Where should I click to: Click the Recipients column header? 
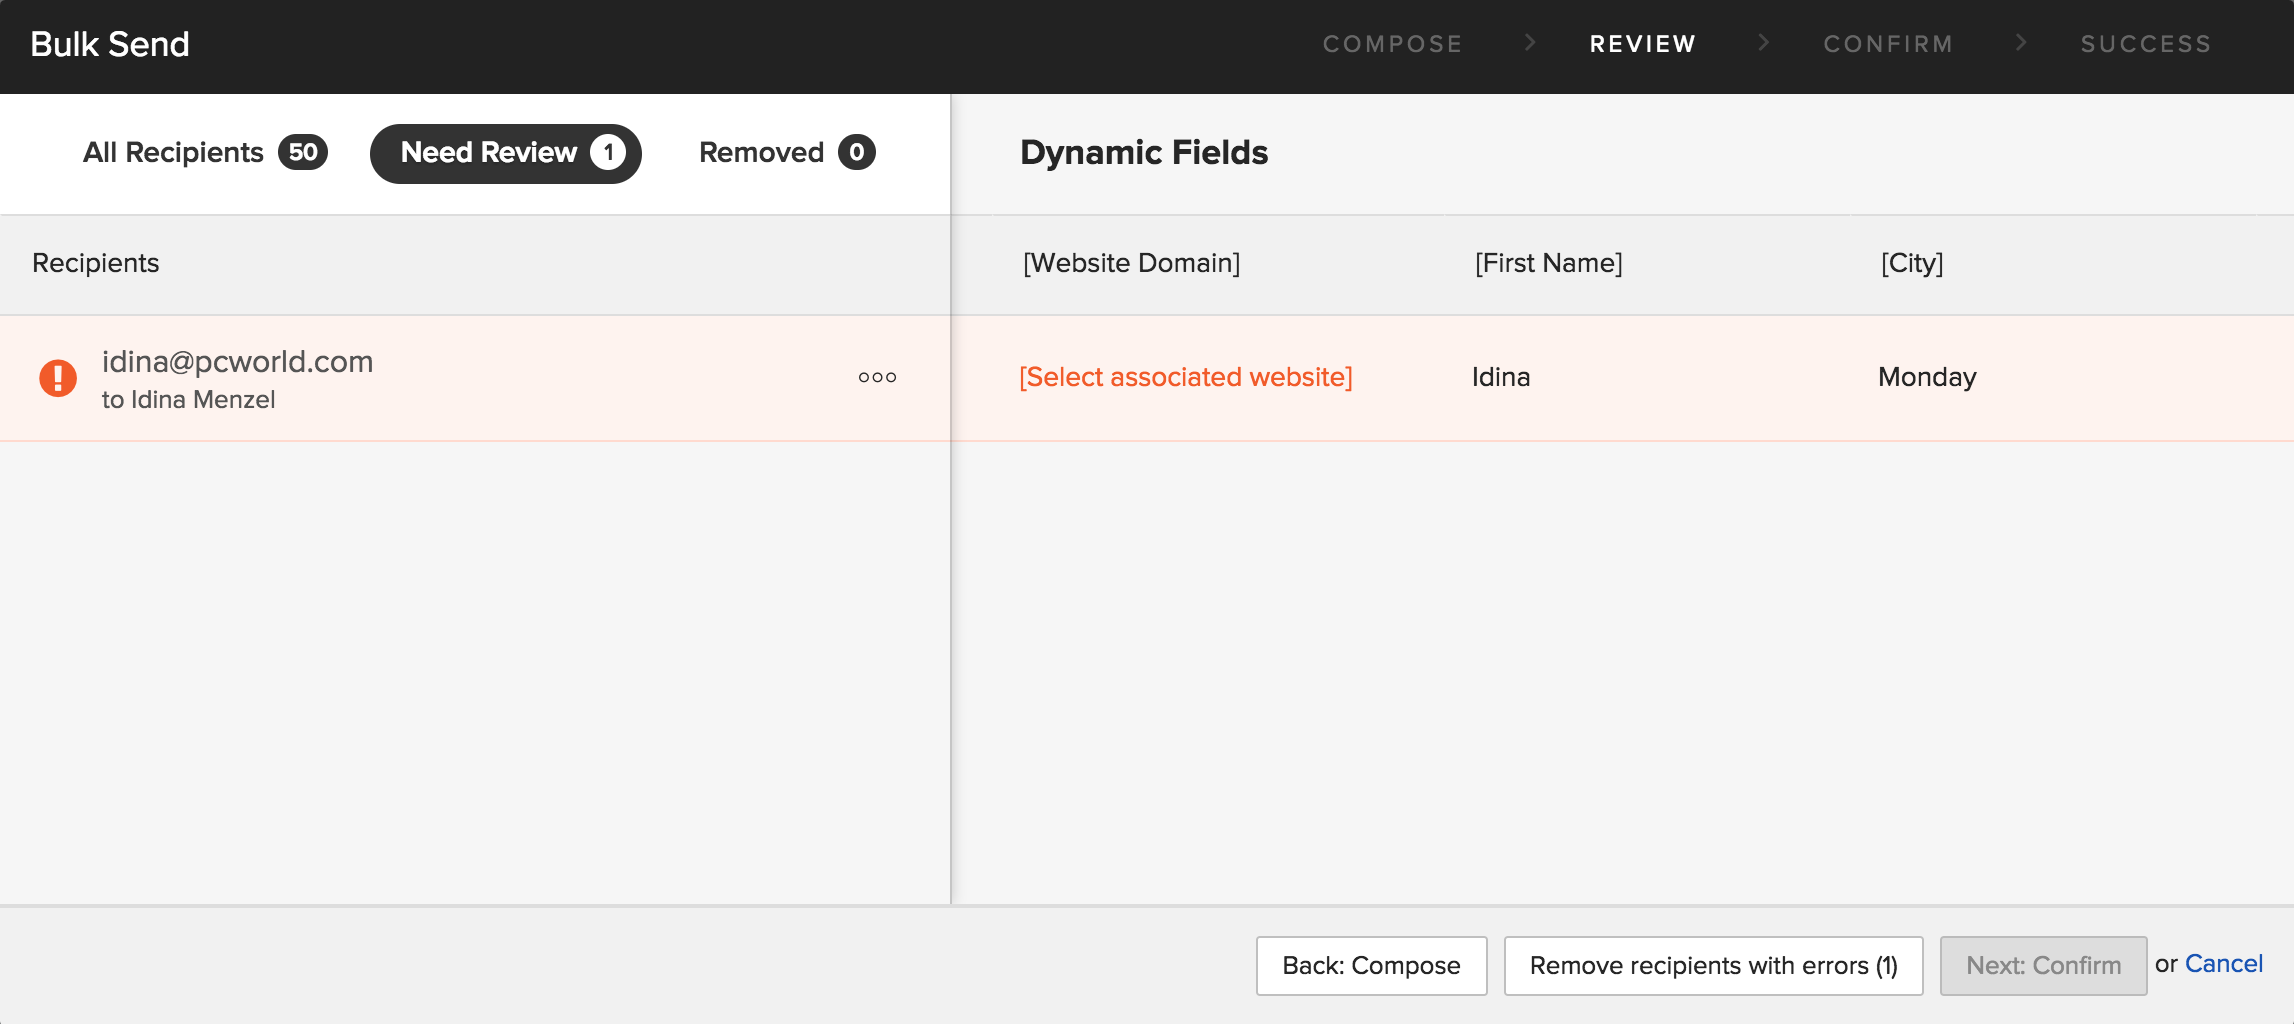click(96, 263)
